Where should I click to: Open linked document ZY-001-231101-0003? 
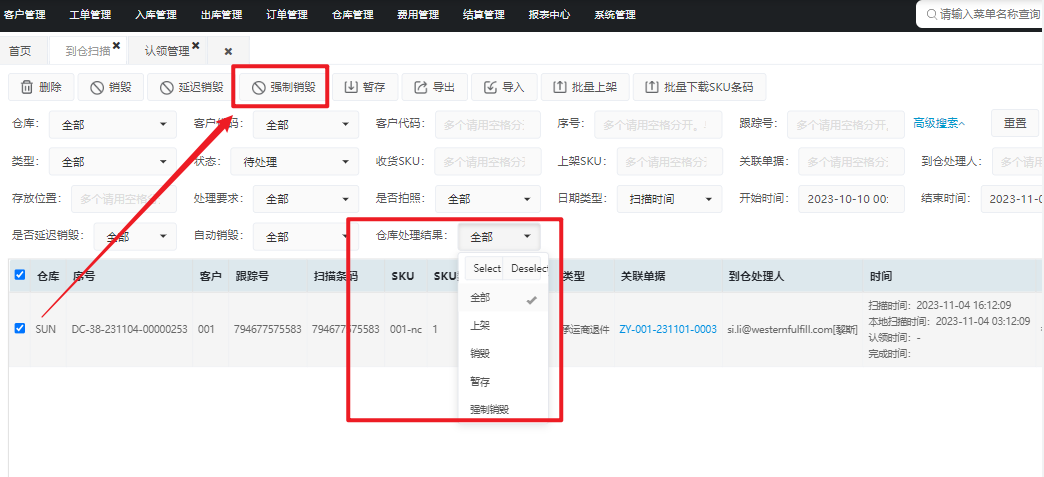click(668, 329)
